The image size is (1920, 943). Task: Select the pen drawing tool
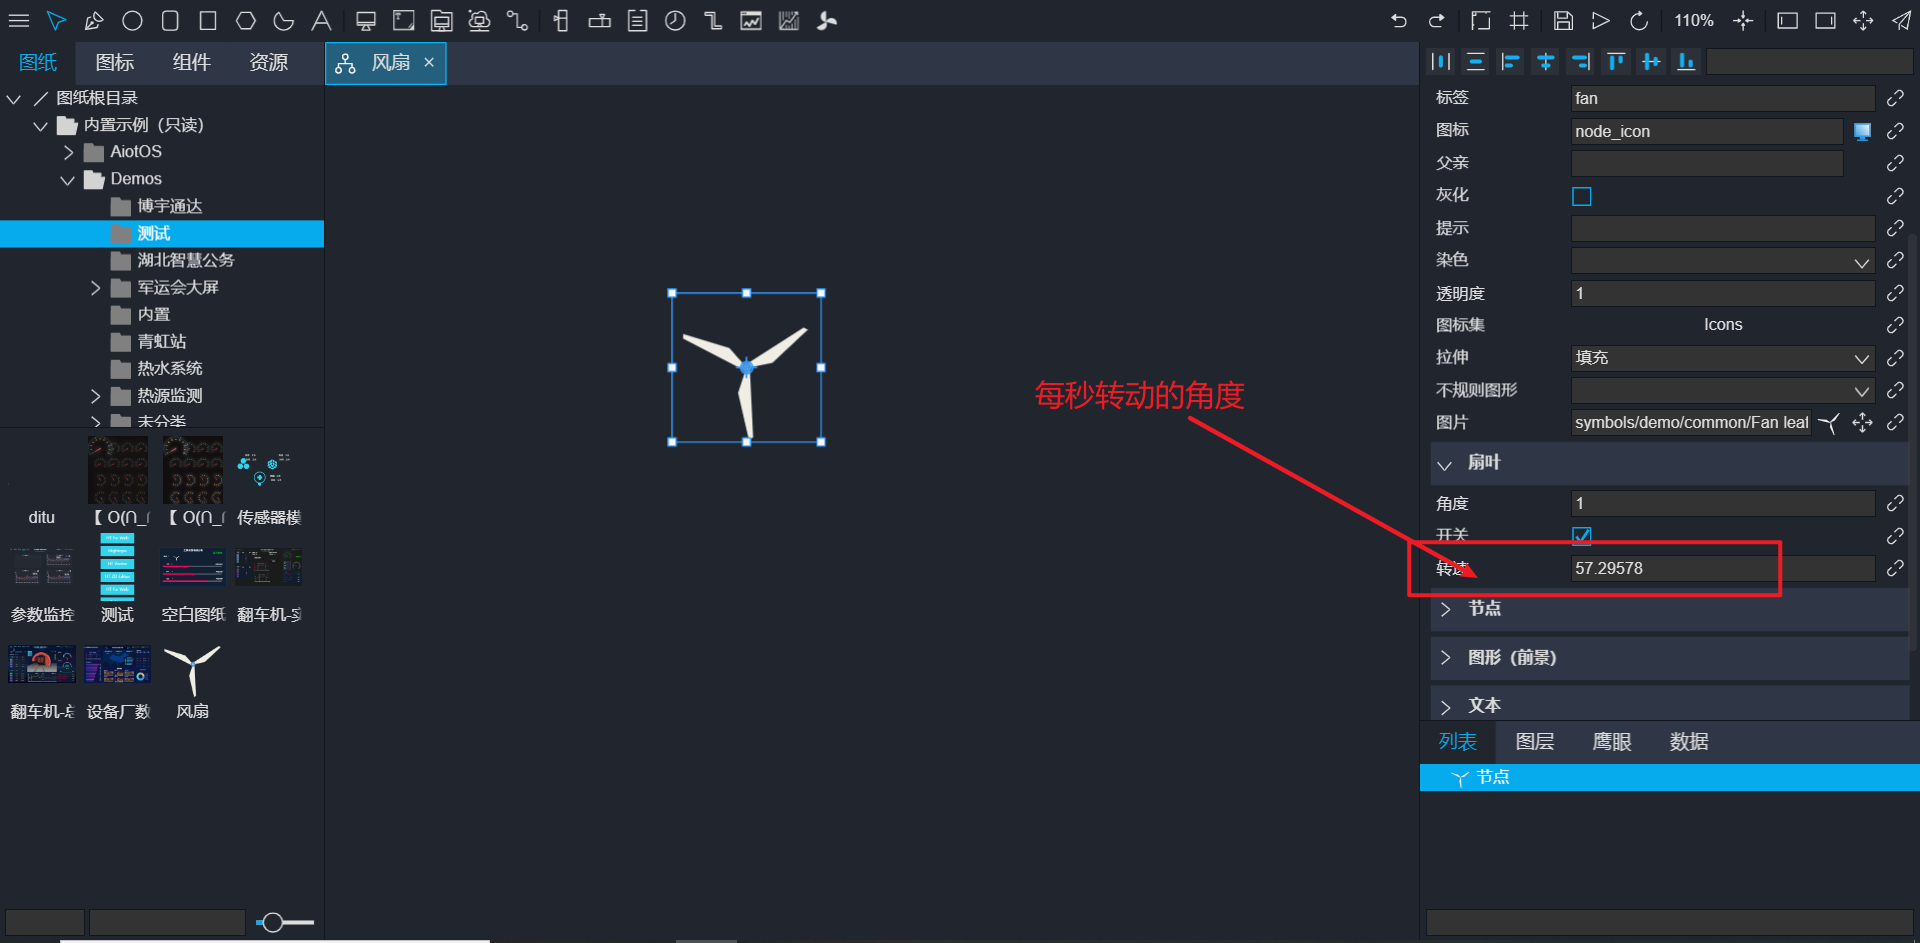coord(94,21)
